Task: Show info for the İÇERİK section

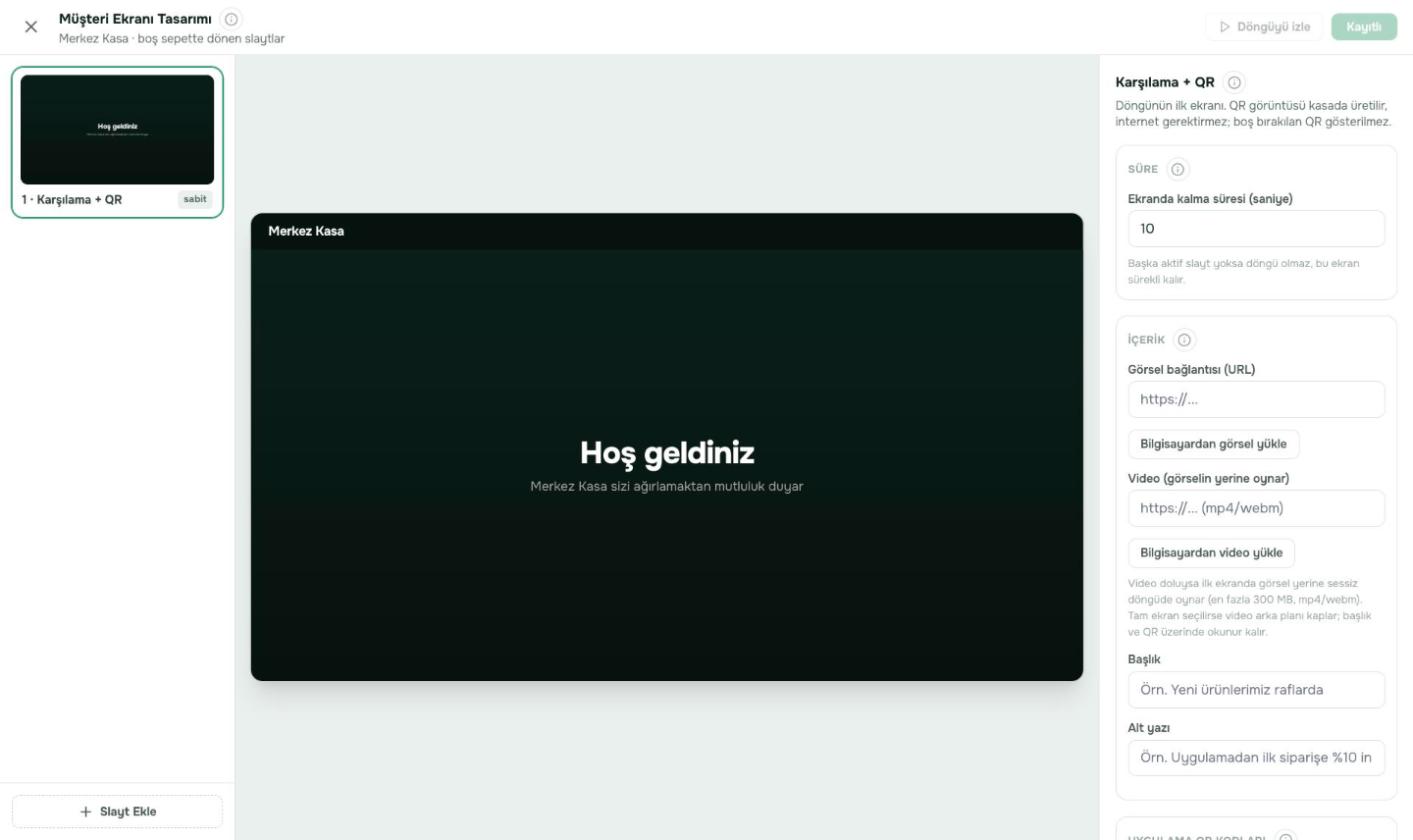Action: [x=1185, y=340]
